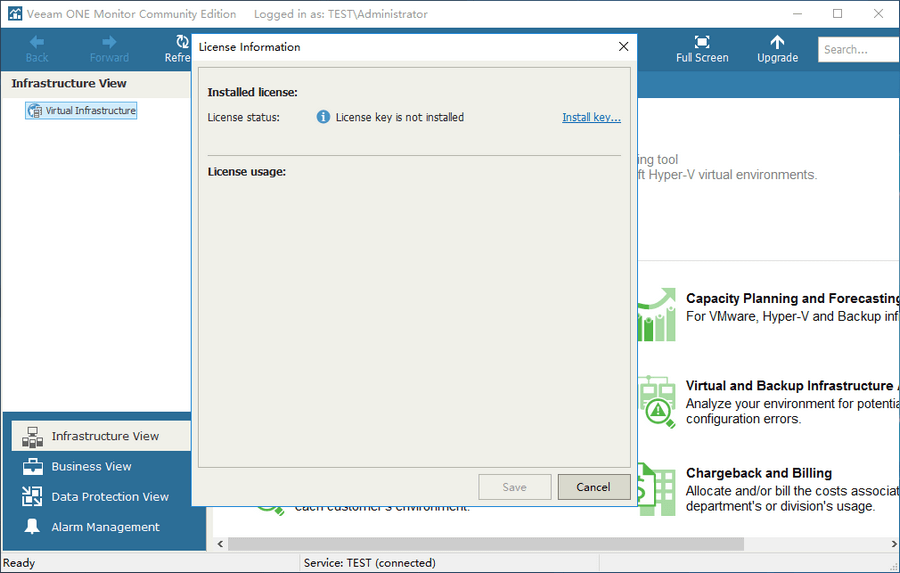Click the Business View briefcase icon
Image resolution: width=900 pixels, height=573 pixels.
click(x=33, y=467)
